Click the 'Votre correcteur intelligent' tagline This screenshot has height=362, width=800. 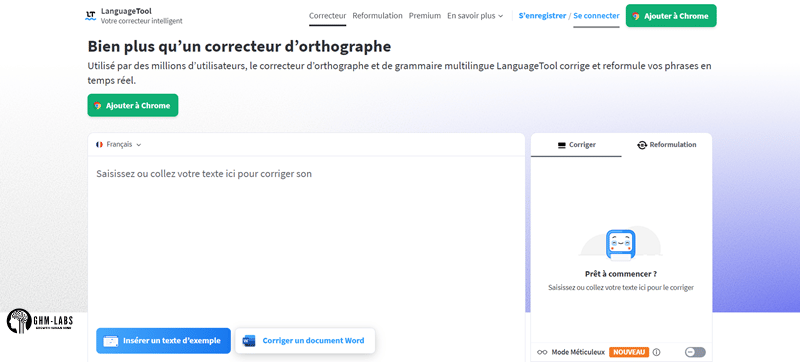pos(141,21)
